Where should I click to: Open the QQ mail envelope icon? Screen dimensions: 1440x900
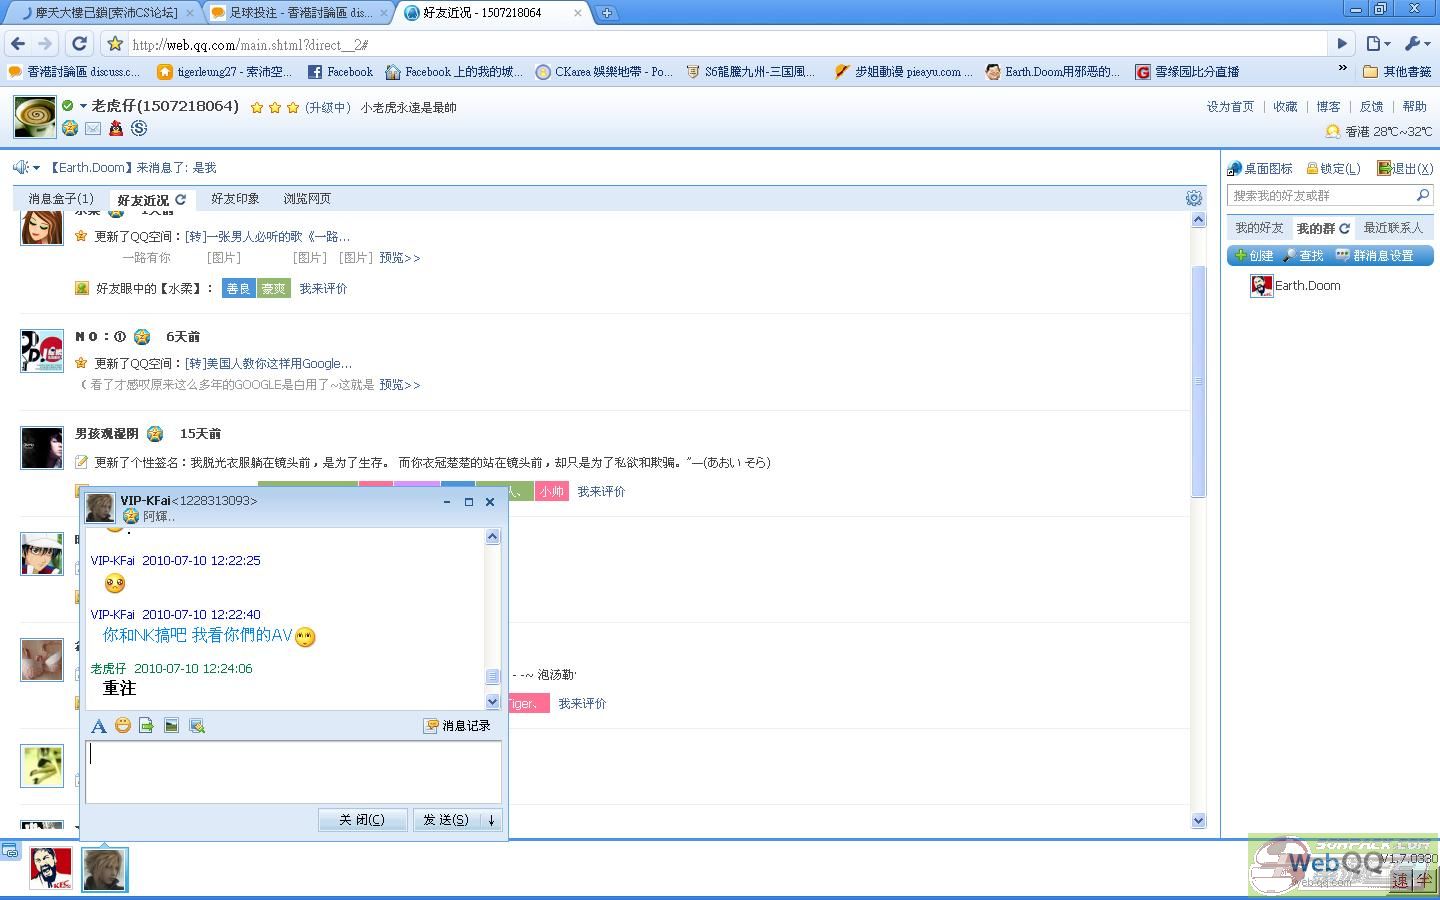pyautogui.click(x=93, y=128)
